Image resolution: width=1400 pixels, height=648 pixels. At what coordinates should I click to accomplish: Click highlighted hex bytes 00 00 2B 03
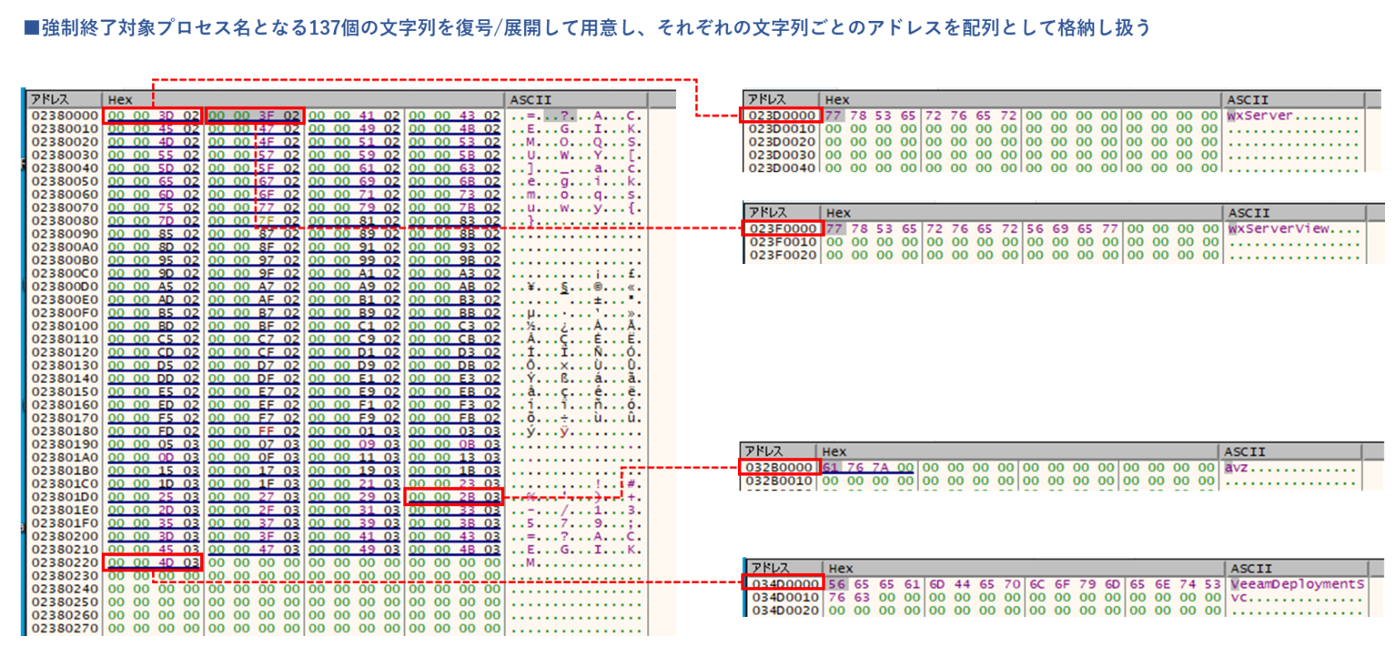pos(454,496)
